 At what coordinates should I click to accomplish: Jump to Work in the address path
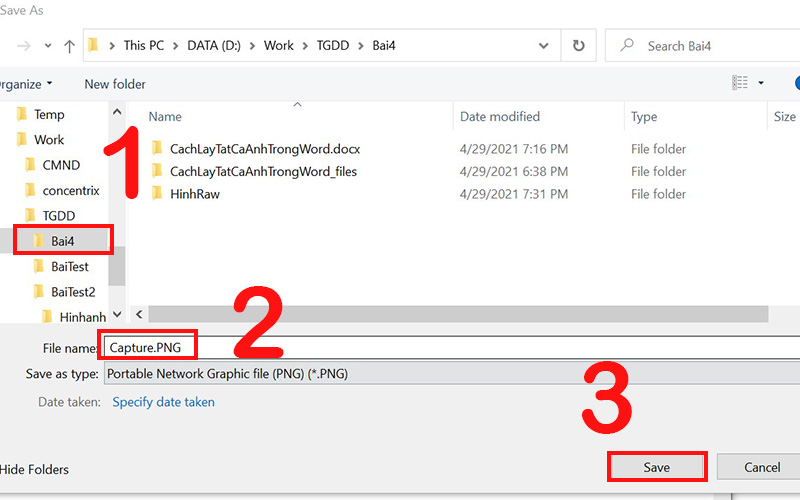click(x=279, y=45)
